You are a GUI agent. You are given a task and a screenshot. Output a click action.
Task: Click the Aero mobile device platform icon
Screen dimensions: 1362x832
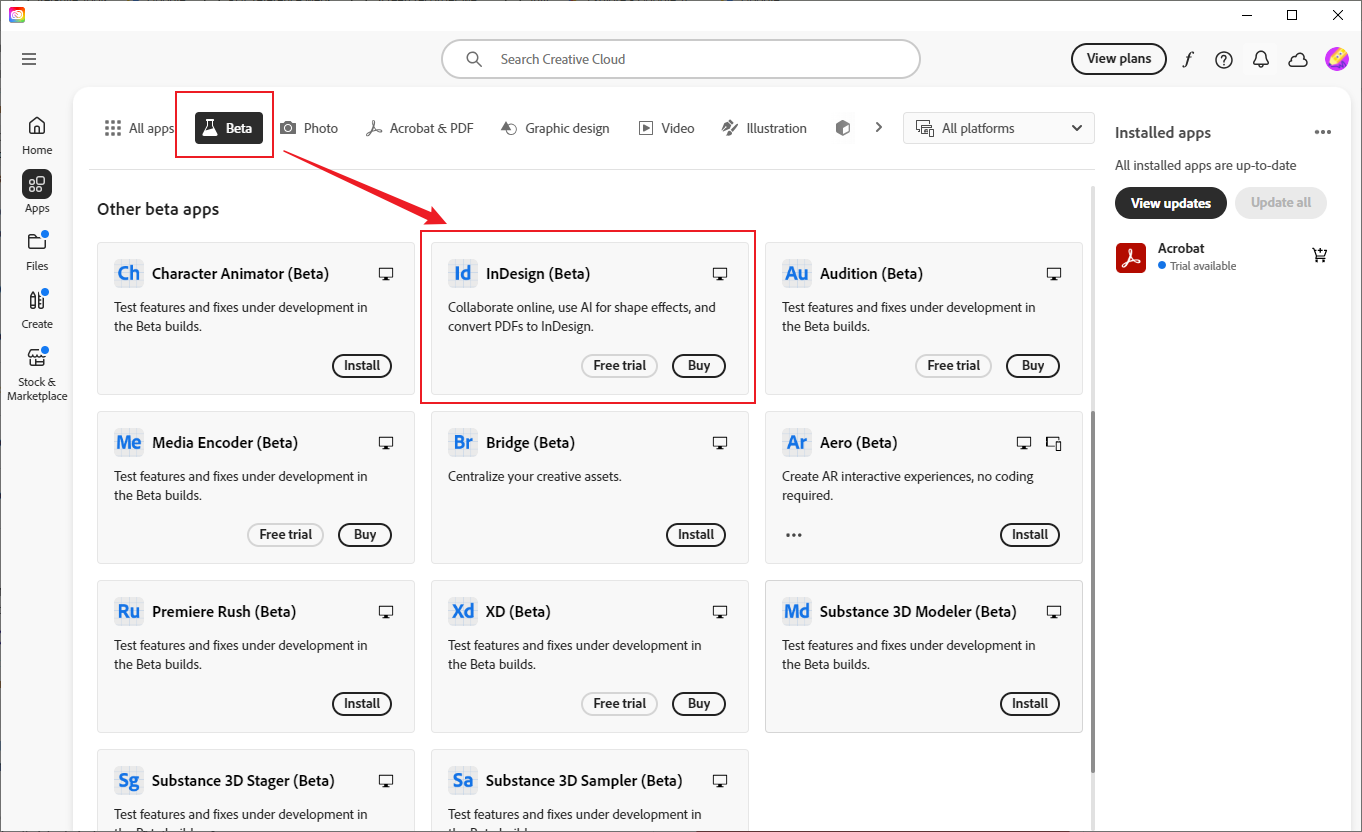(x=1053, y=443)
